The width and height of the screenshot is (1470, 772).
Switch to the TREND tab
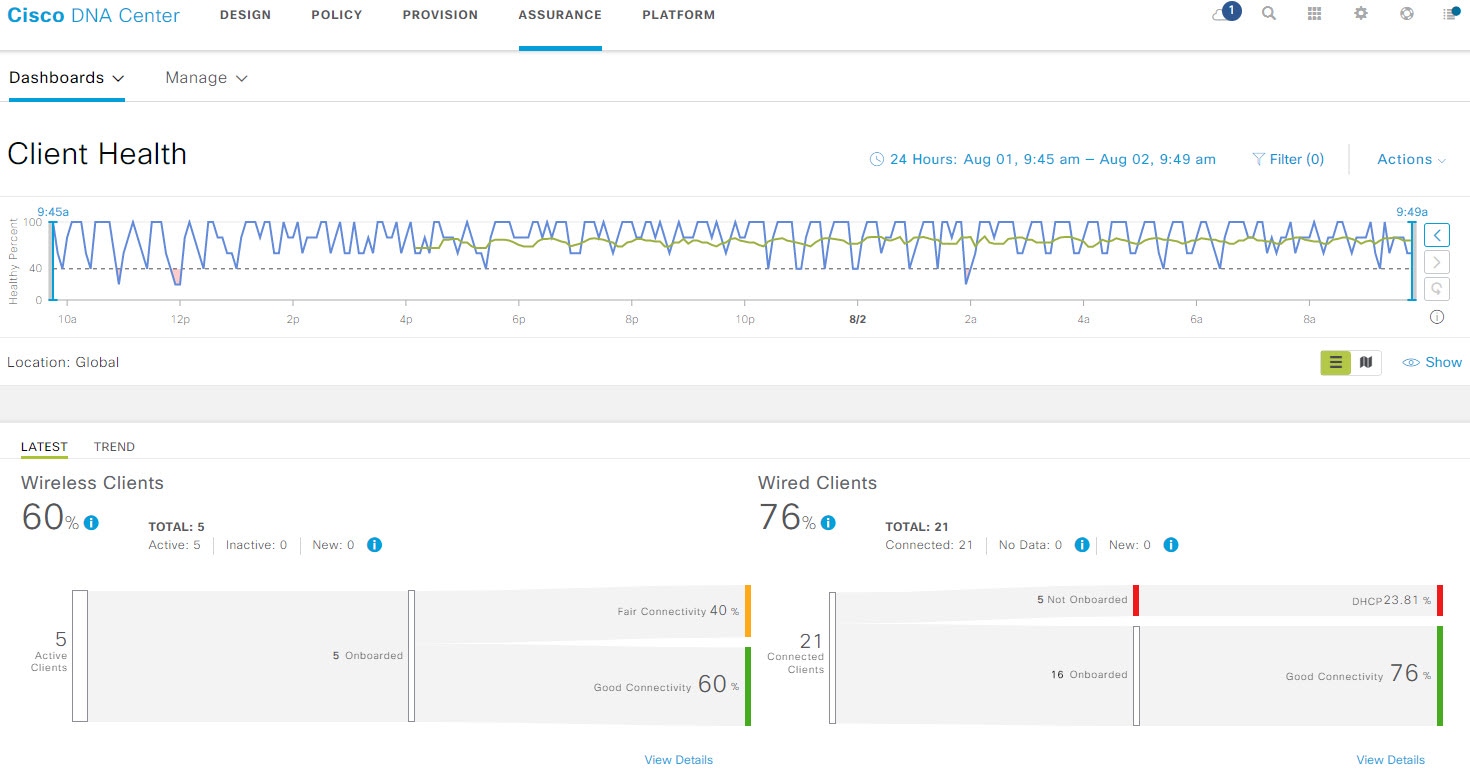click(x=114, y=447)
